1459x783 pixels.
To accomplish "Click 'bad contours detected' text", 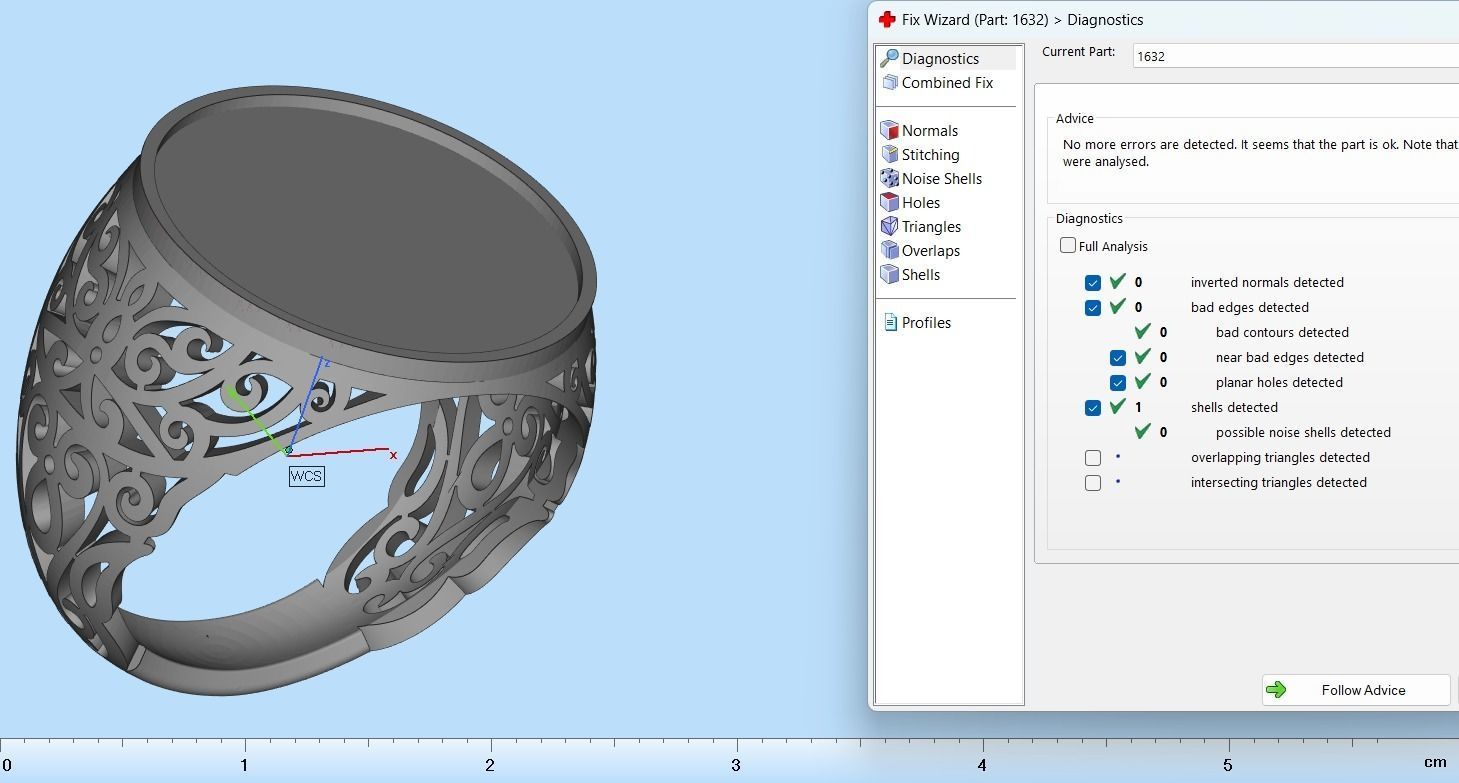I will point(1282,332).
